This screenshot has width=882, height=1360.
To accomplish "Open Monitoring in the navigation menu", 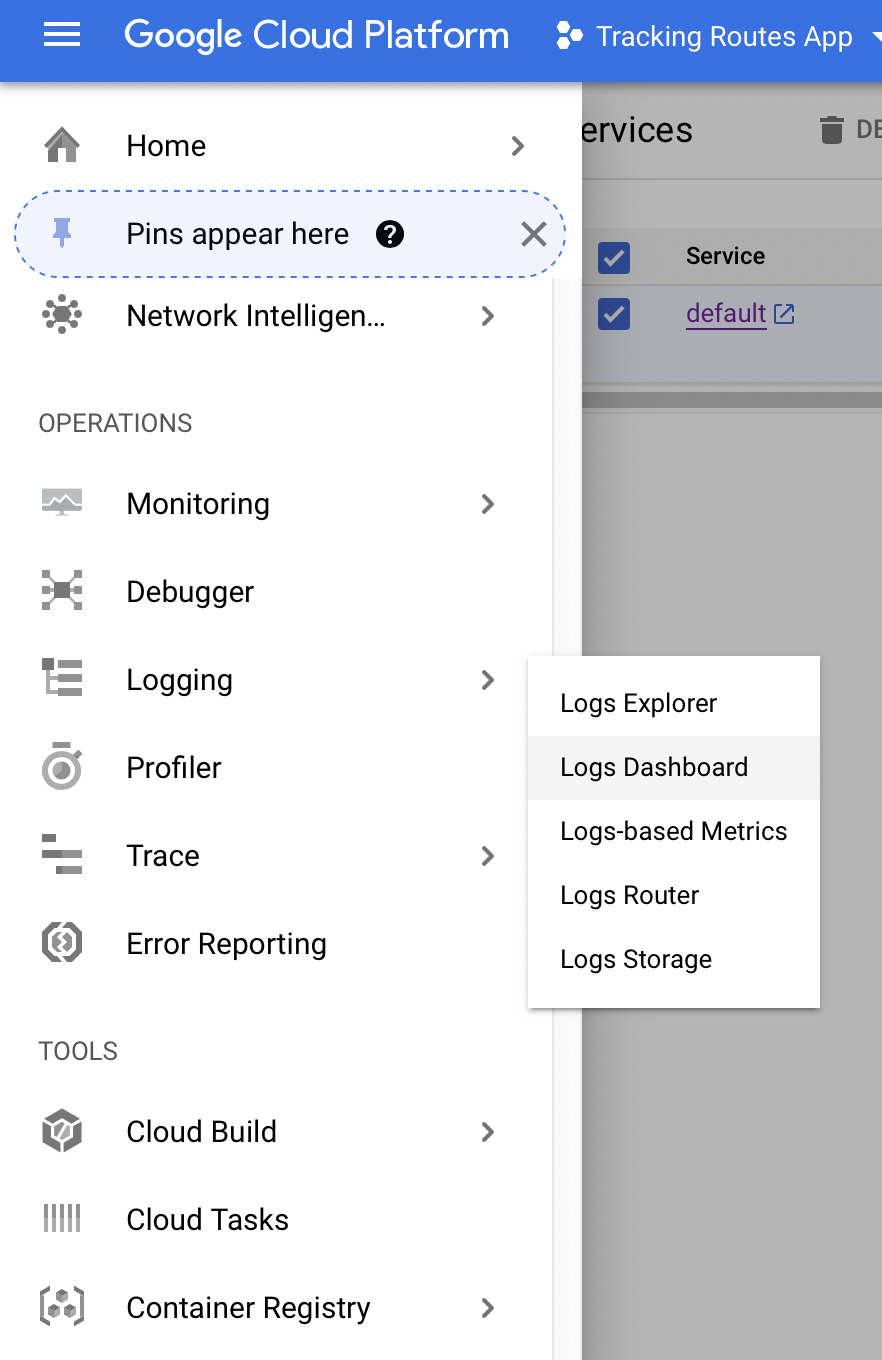I will (198, 504).
